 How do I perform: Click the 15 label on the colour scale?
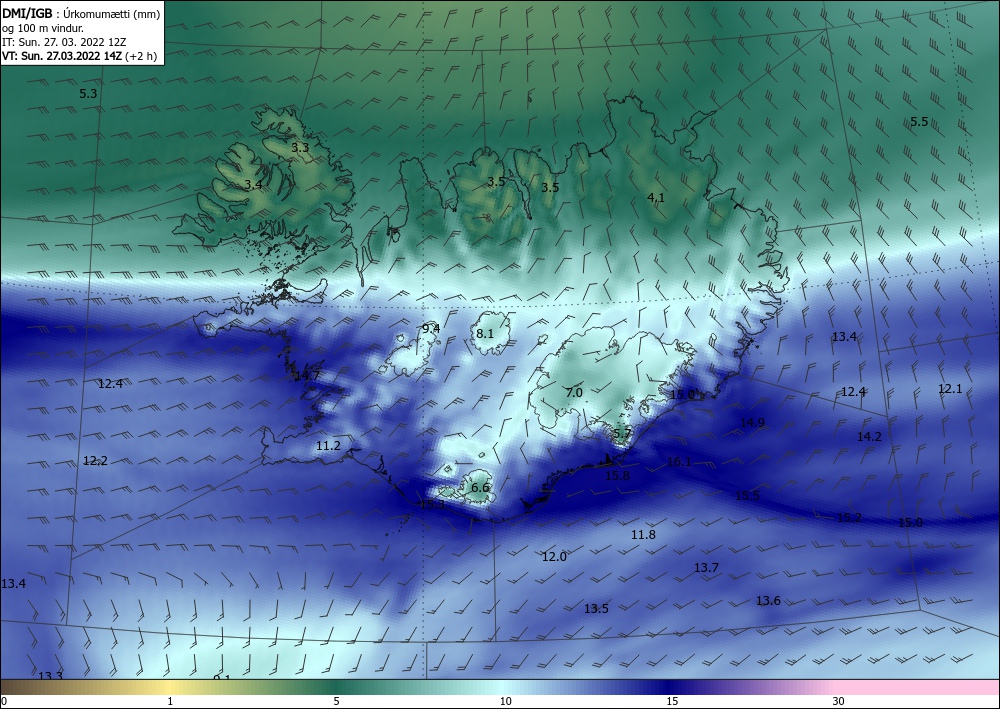click(672, 702)
